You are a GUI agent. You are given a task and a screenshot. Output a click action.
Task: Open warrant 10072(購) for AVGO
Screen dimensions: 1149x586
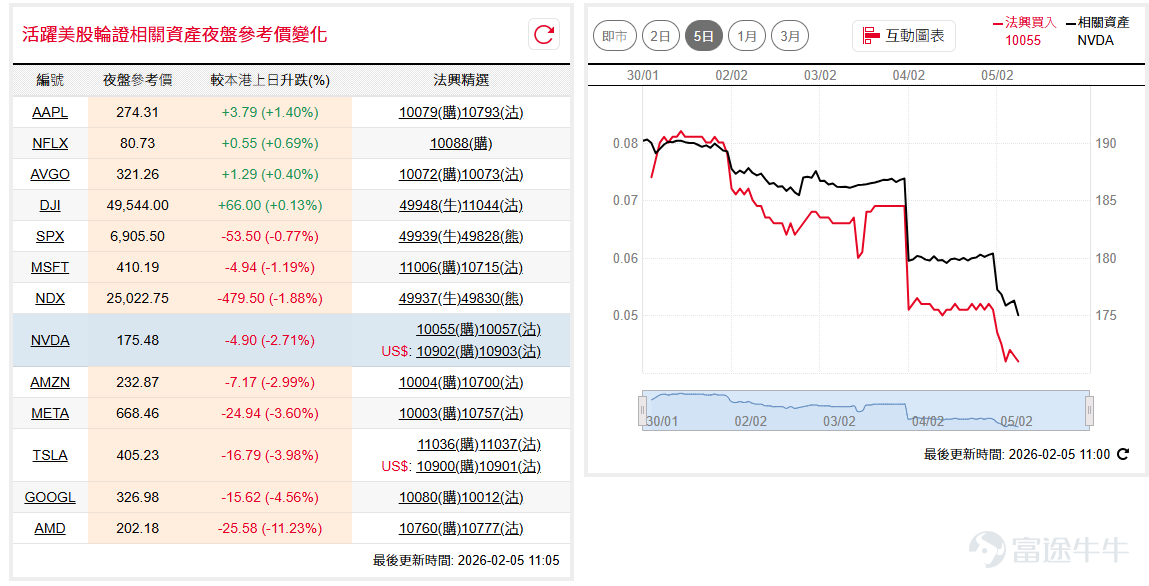pyautogui.click(x=429, y=174)
